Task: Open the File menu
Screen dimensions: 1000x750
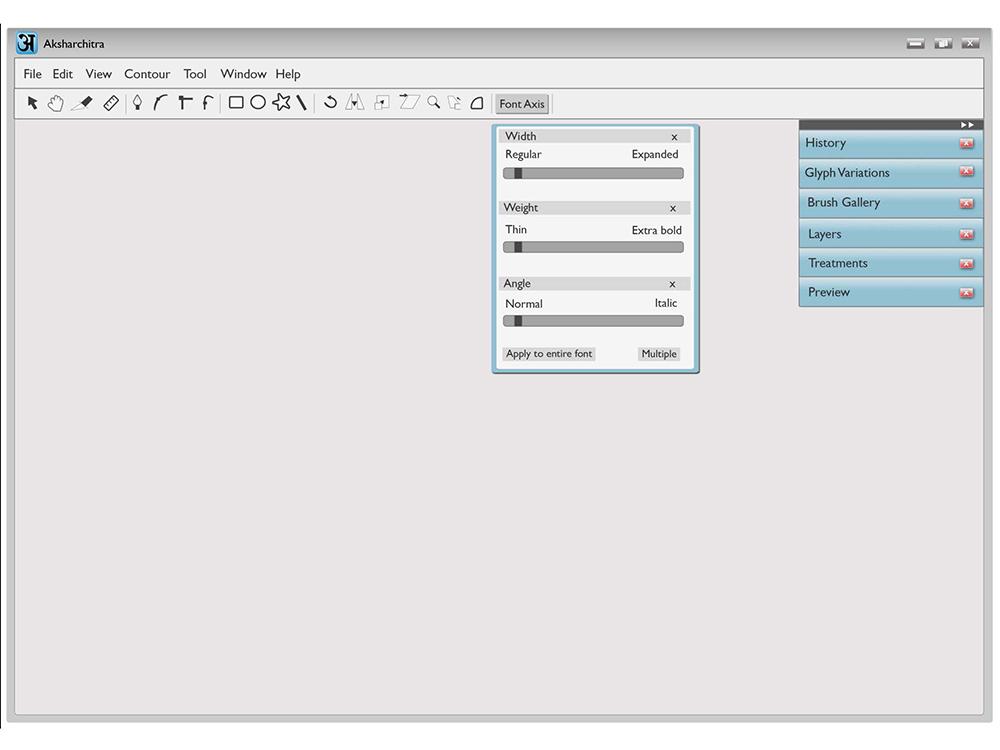Action: (x=33, y=74)
